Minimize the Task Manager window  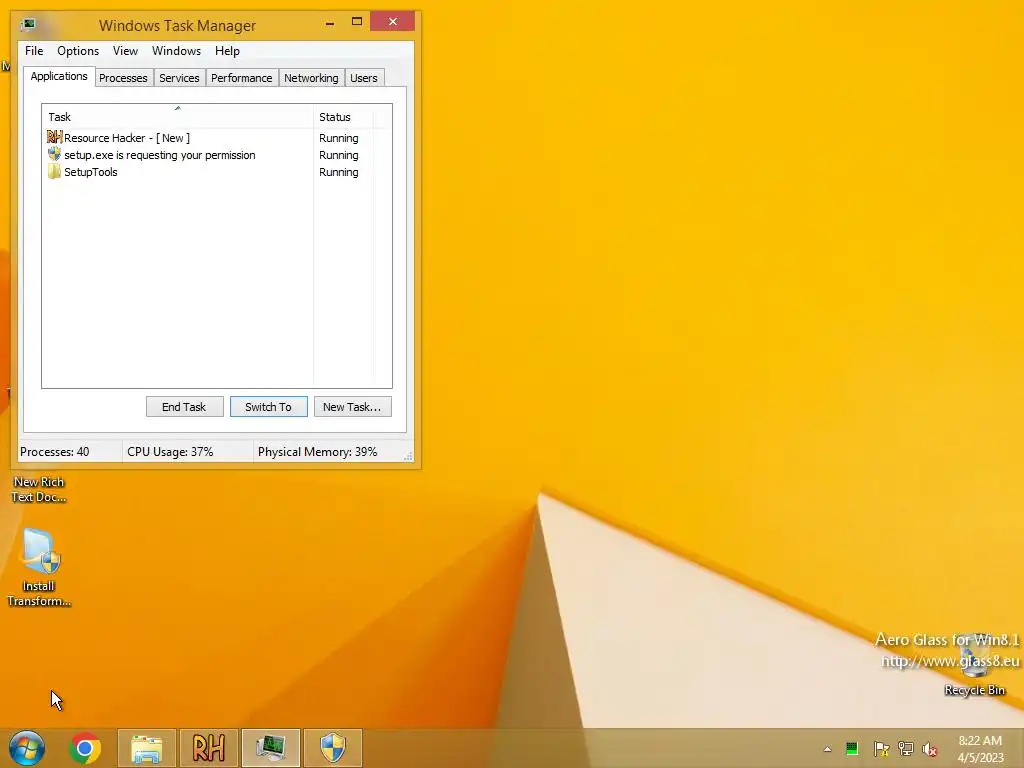[x=330, y=22]
